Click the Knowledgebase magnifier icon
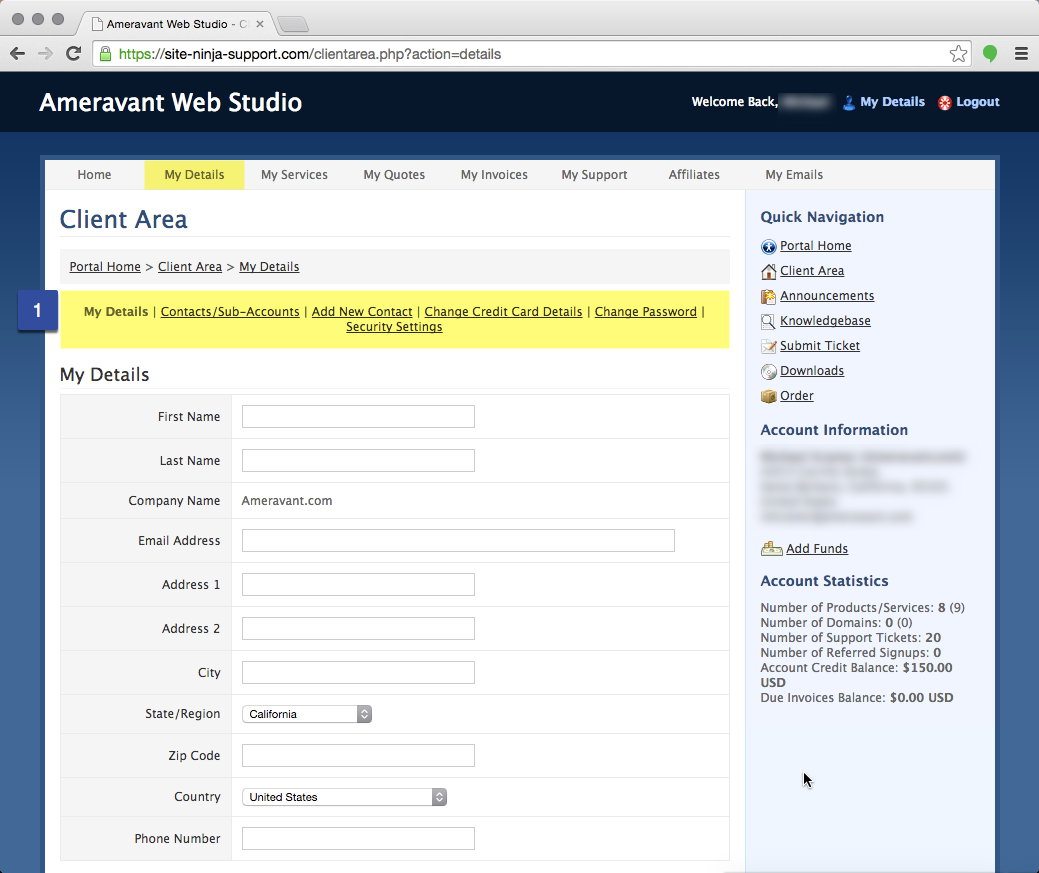Image resolution: width=1039 pixels, height=873 pixels. pos(769,321)
